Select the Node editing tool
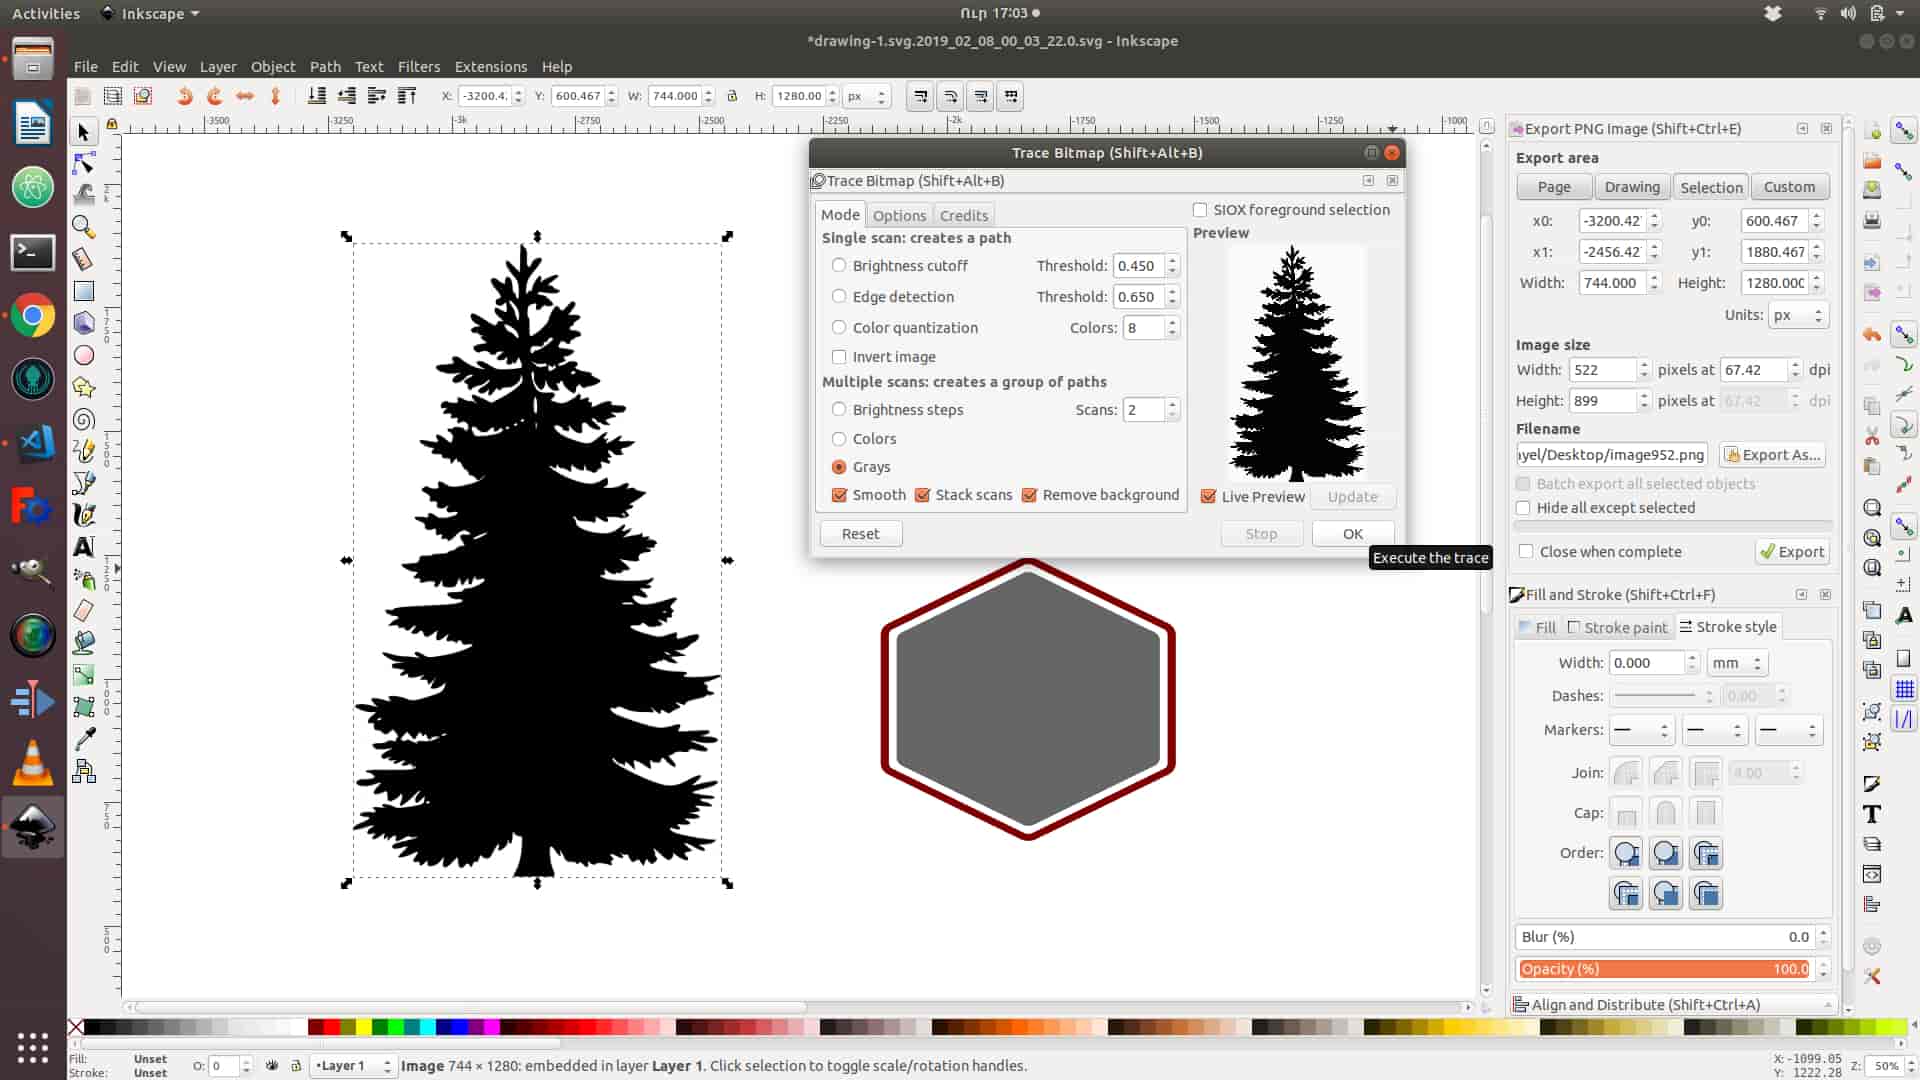Viewport: 1920px width, 1080px height. tap(84, 163)
